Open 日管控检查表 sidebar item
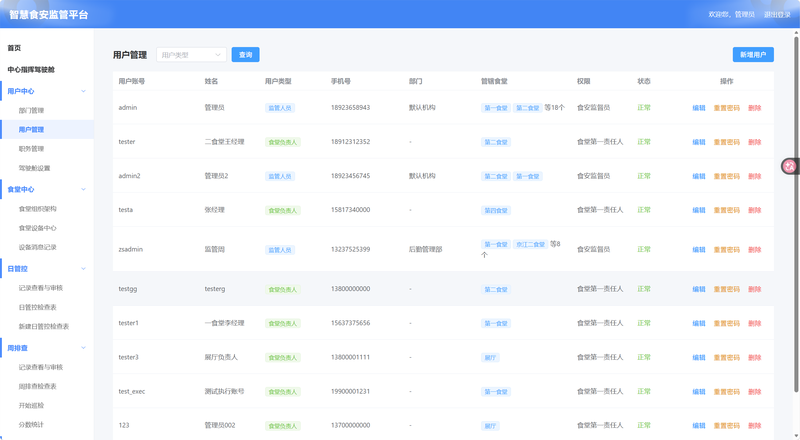800x440 pixels. [38, 307]
